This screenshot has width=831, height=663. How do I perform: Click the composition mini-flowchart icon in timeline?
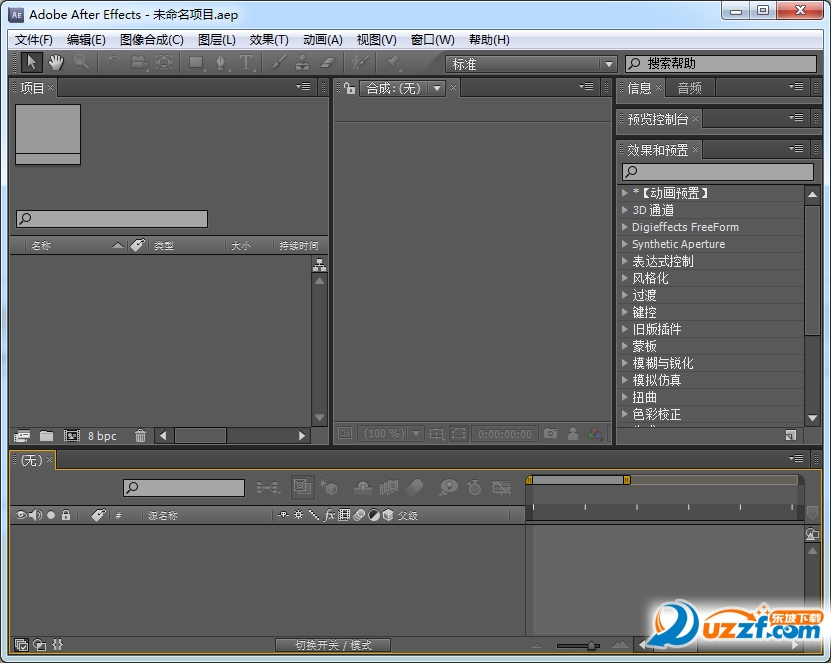(268, 487)
